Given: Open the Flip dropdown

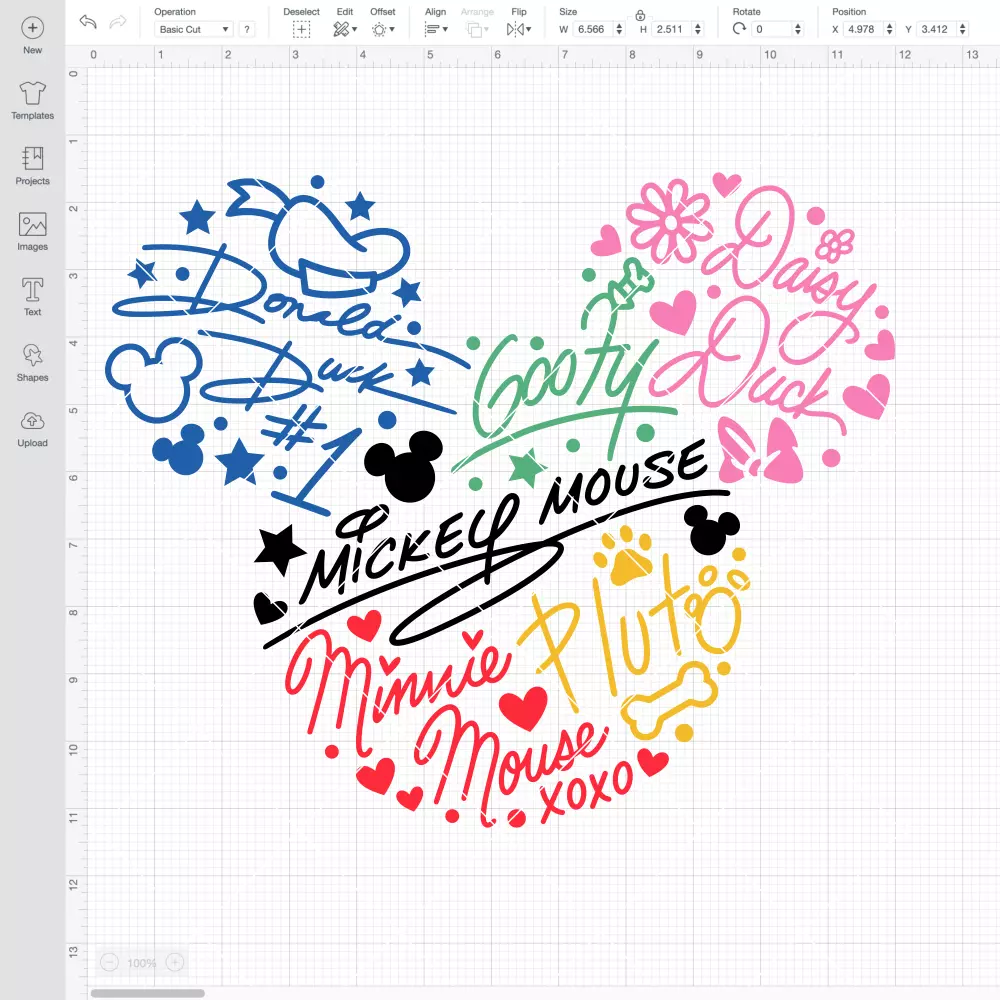Looking at the screenshot, I should (518, 29).
